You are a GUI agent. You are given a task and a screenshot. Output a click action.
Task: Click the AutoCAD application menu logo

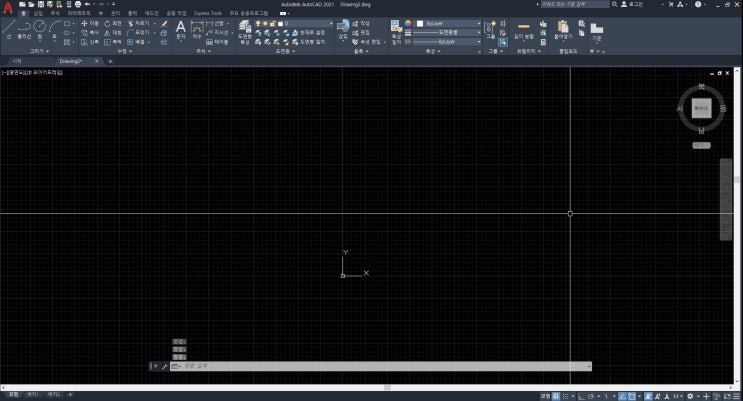coord(8,8)
